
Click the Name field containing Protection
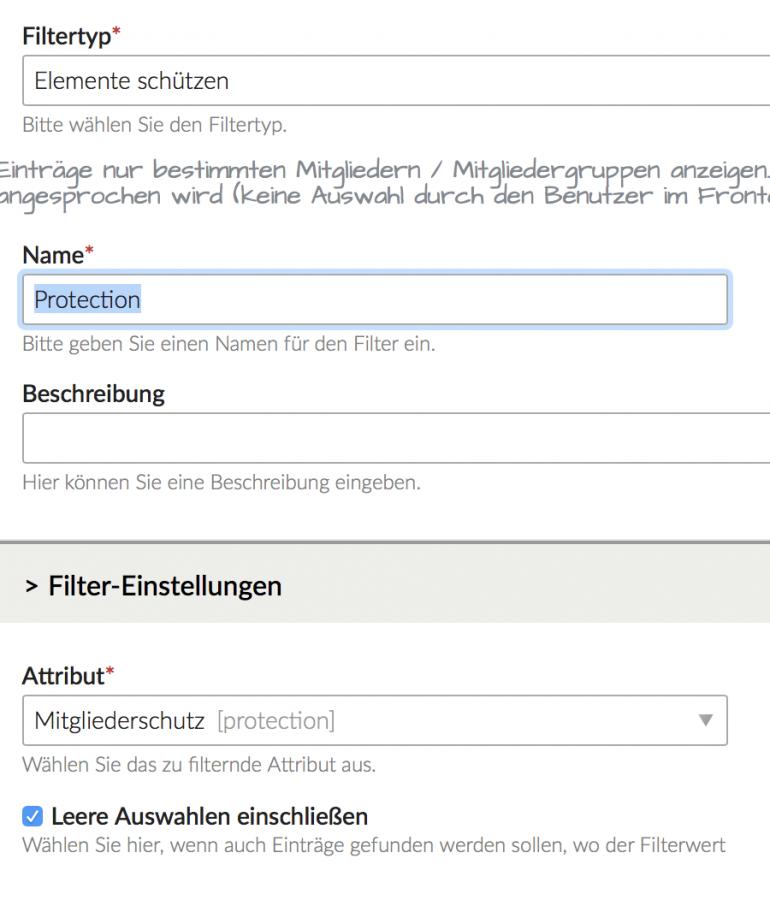[375, 300]
